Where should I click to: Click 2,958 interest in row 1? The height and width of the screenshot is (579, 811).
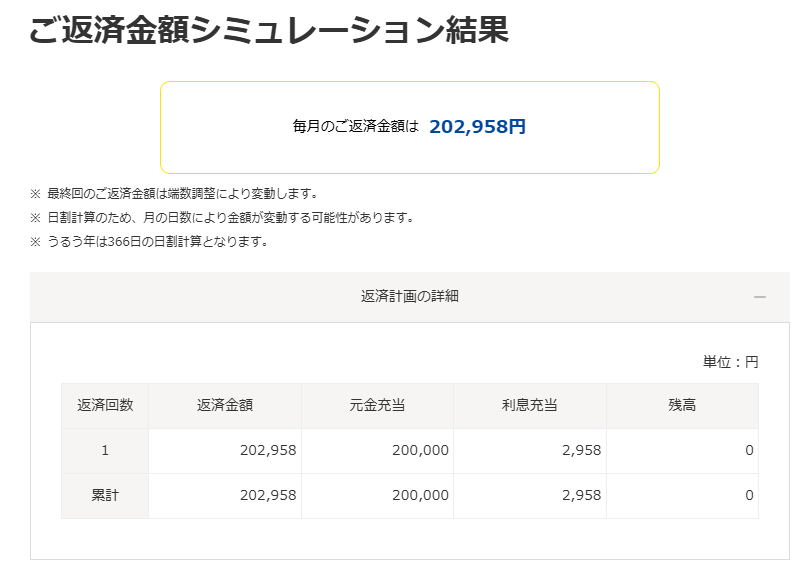(x=581, y=451)
